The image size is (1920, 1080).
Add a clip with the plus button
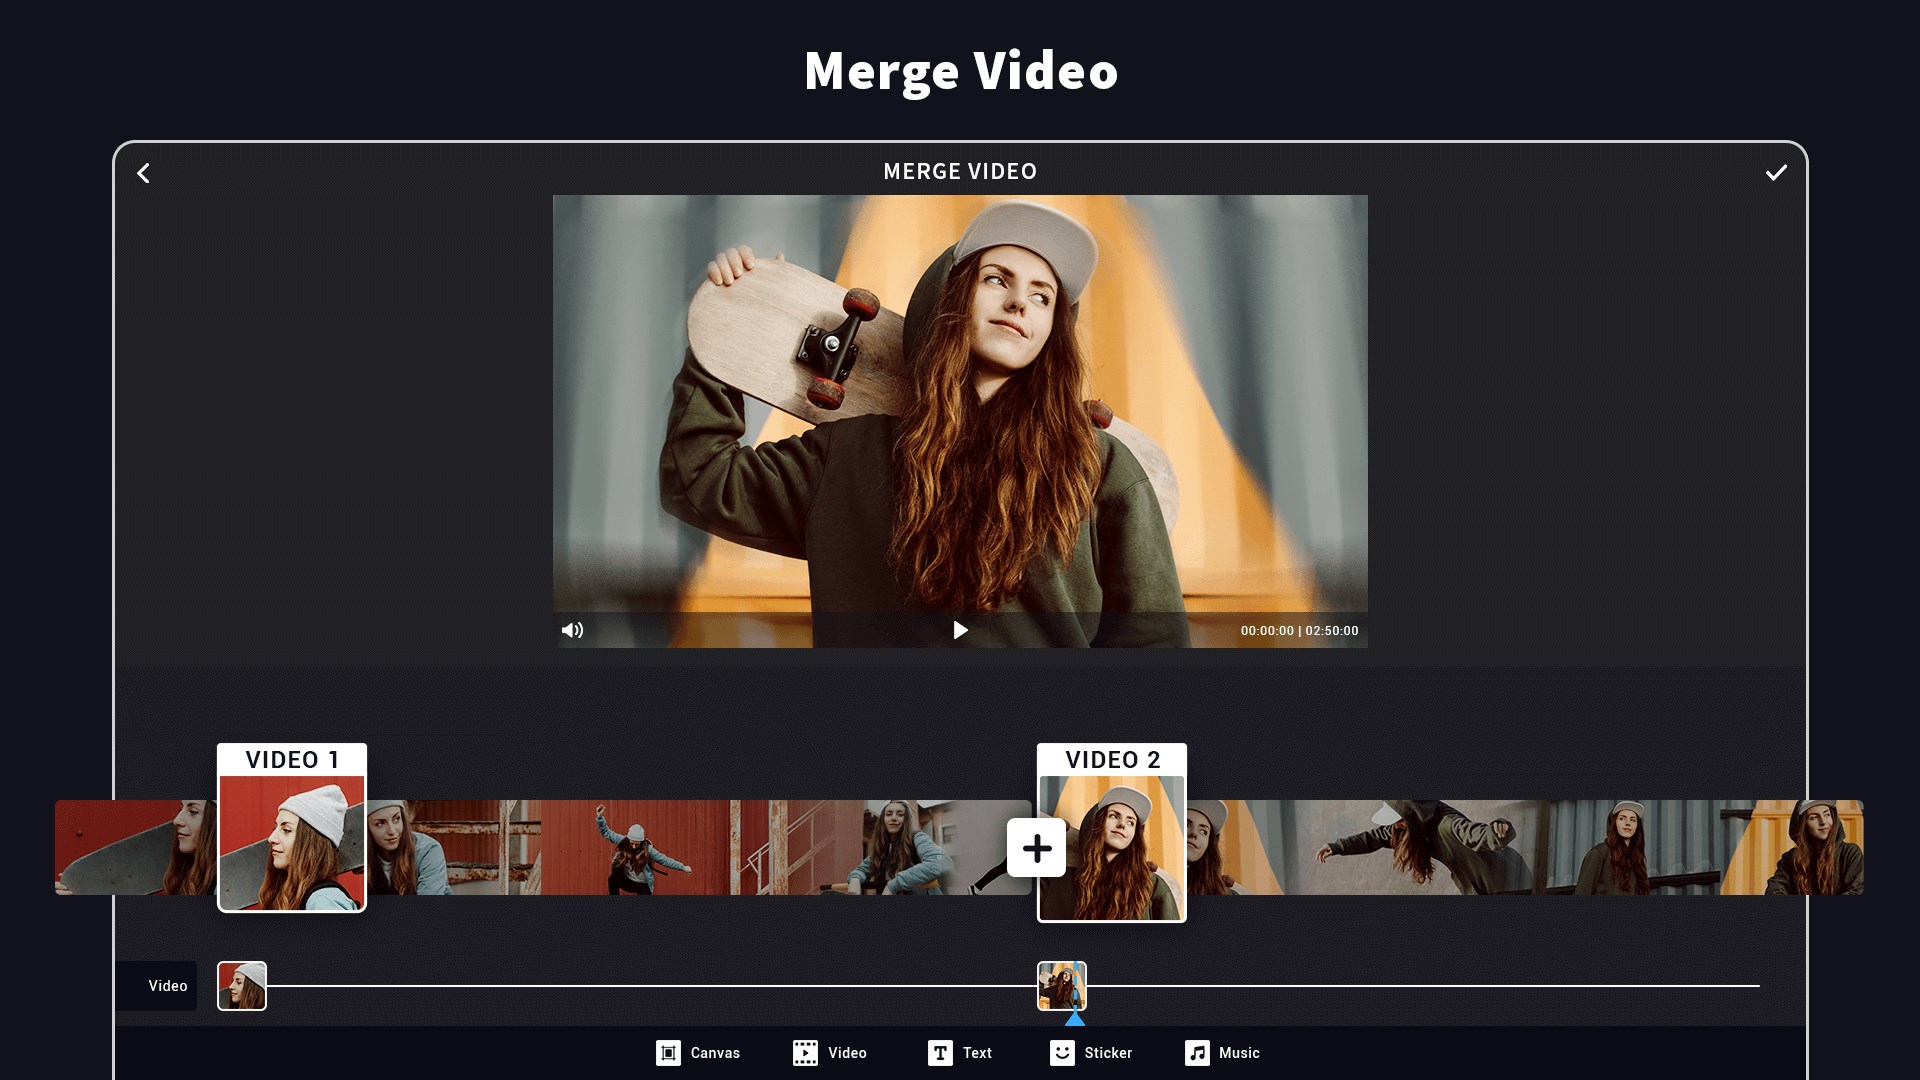(1036, 848)
